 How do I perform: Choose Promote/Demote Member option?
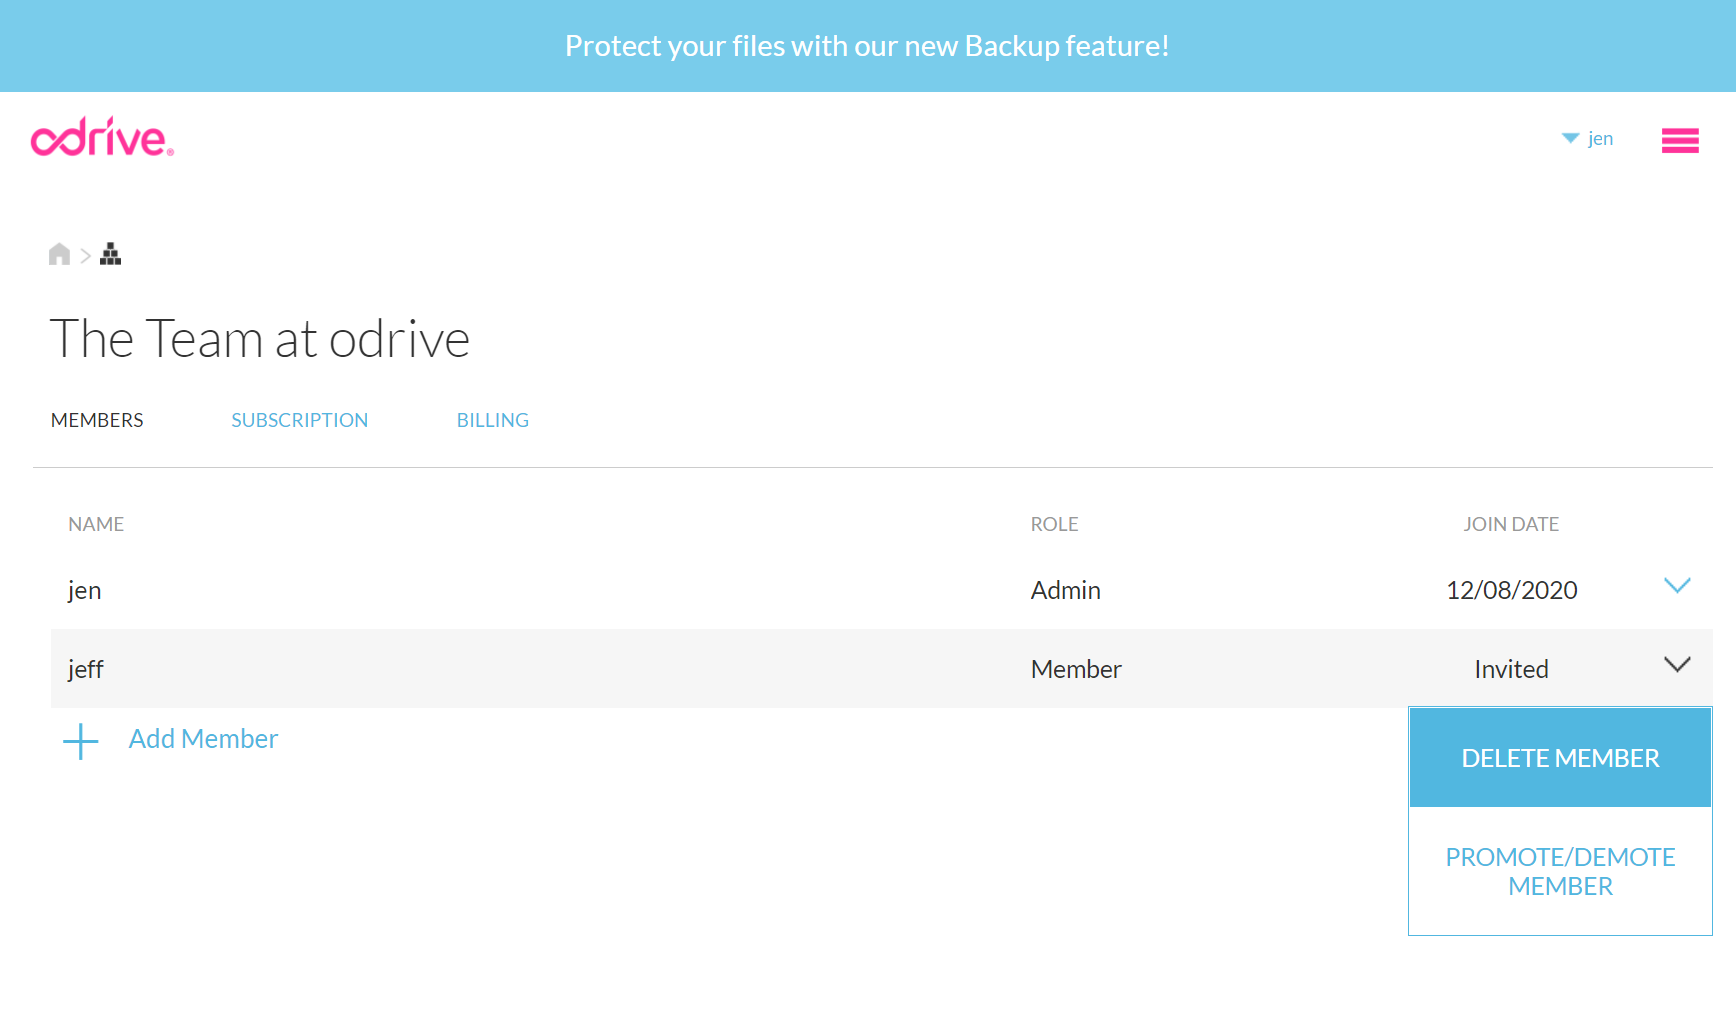point(1559,871)
